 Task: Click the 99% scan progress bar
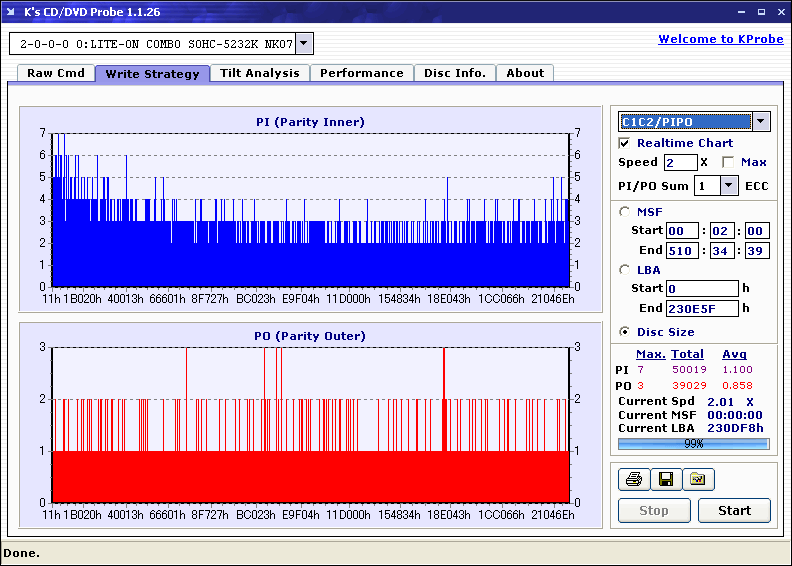(x=693, y=443)
